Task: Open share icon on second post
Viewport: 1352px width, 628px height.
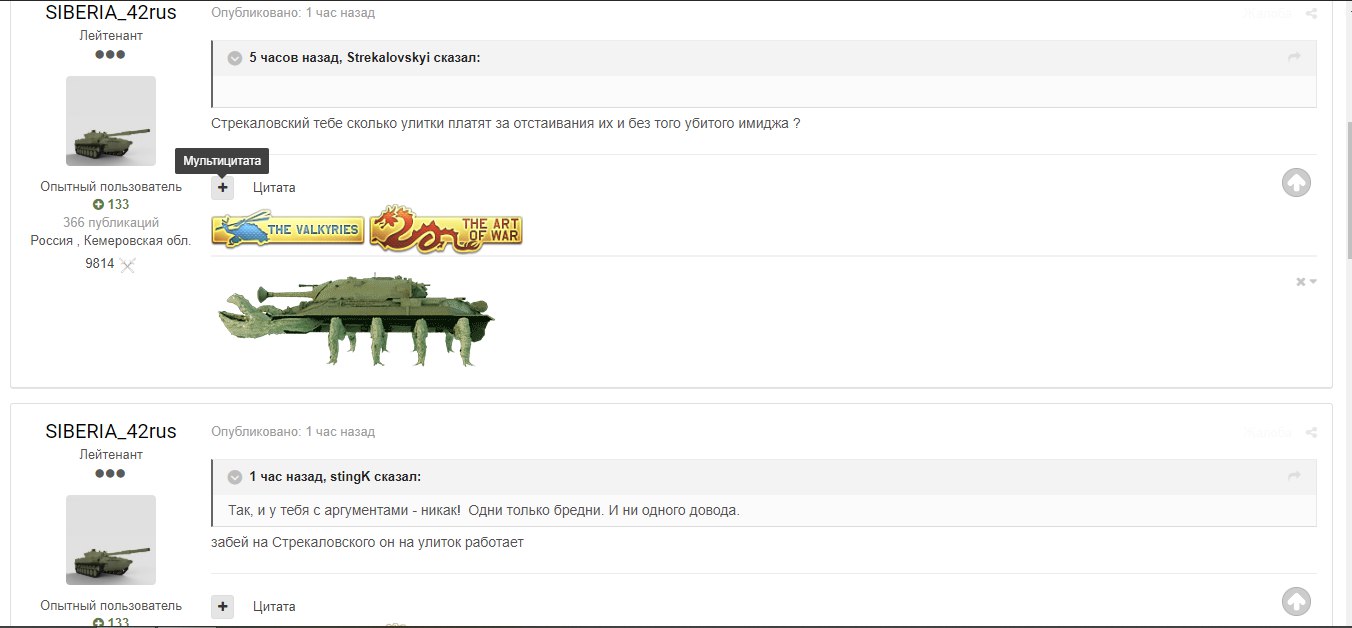Action: click(1311, 433)
